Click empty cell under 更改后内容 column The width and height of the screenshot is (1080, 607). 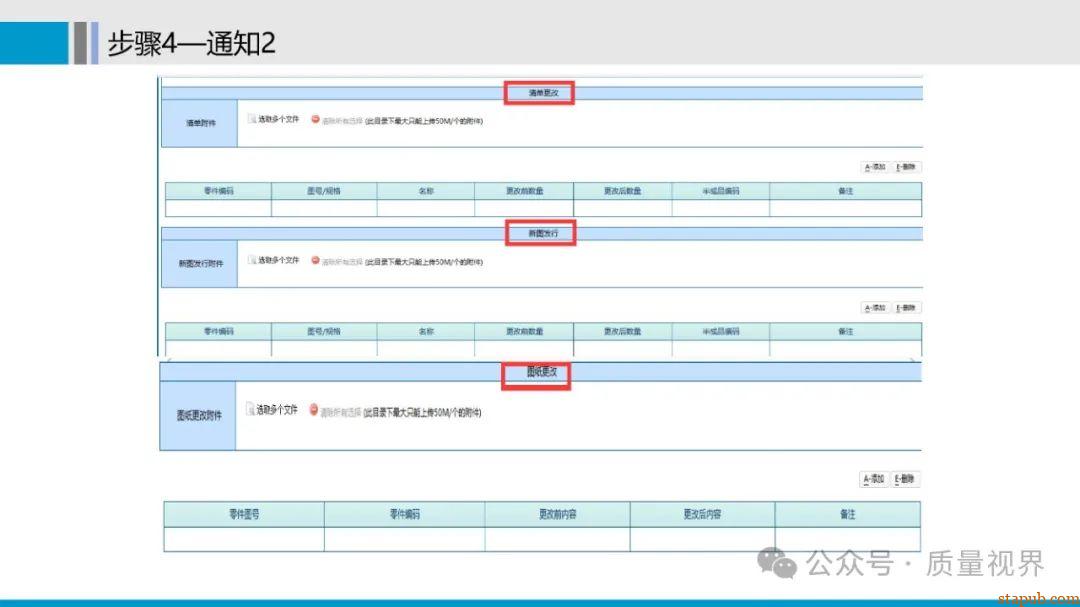702,539
